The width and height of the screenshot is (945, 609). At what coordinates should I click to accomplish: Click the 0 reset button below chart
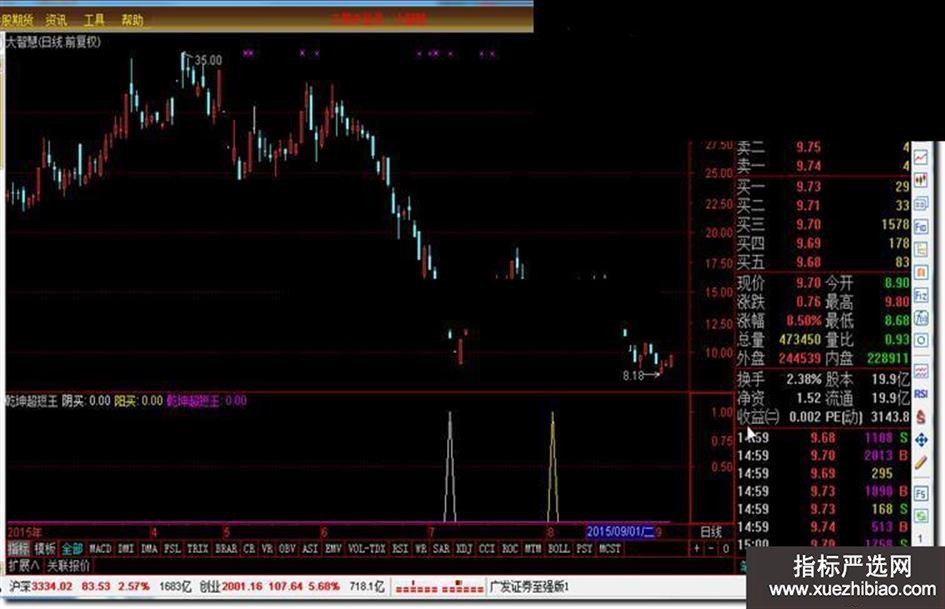(726, 548)
